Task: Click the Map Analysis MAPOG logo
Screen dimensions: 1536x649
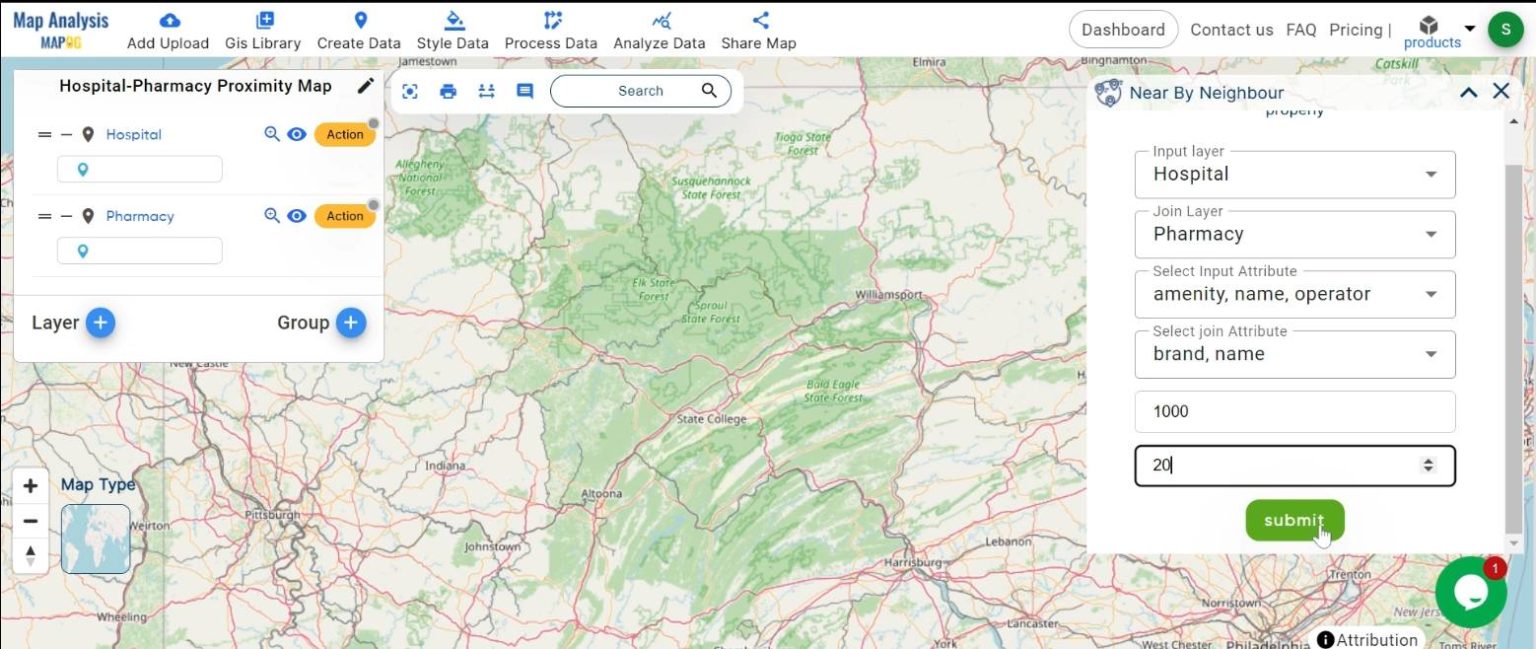Action: pyautogui.click(x=61, y=30)
